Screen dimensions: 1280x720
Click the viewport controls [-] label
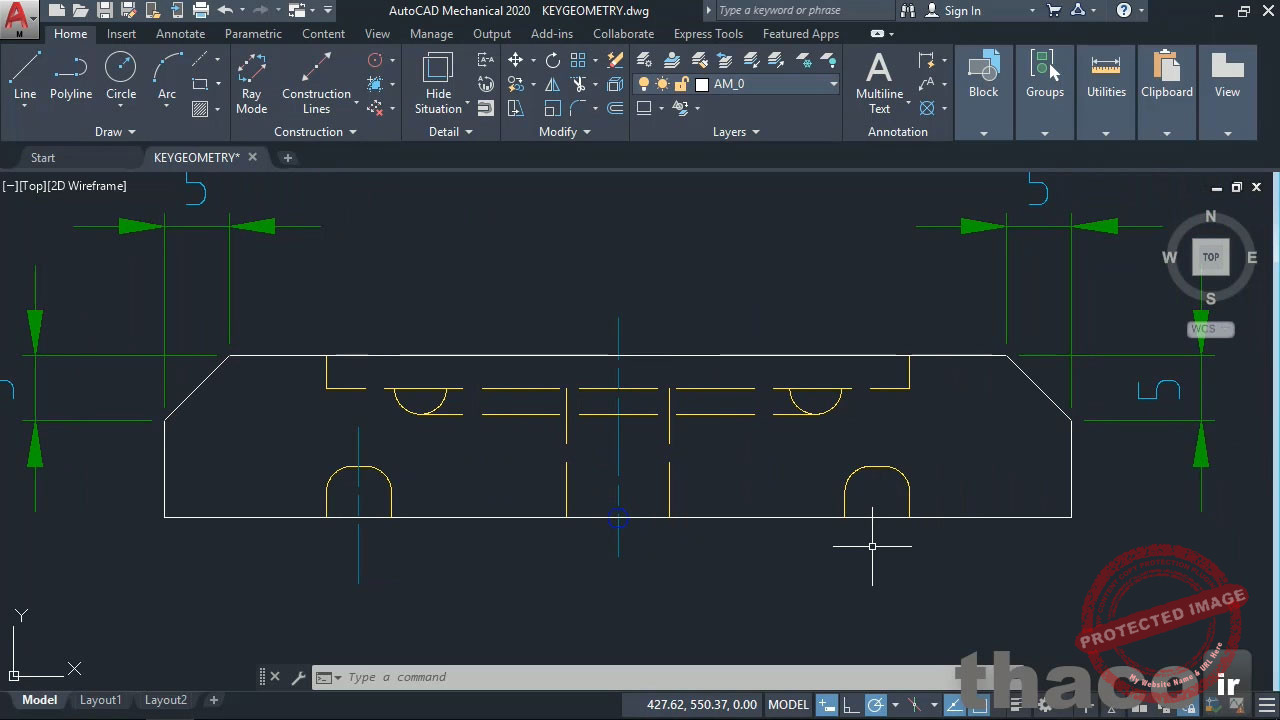click(x=9, y=186)
